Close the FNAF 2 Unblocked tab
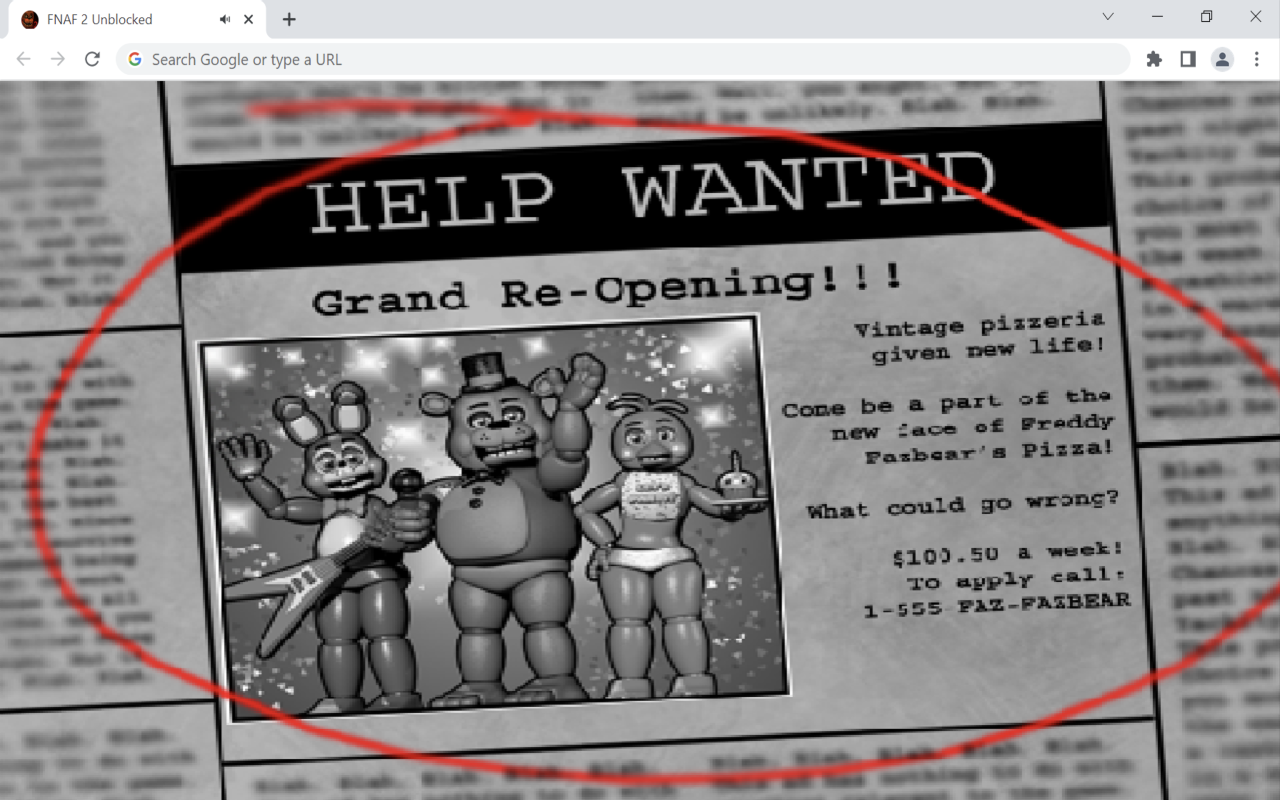Viewport: 1280px width, 800px height. (x=249, y=19)
